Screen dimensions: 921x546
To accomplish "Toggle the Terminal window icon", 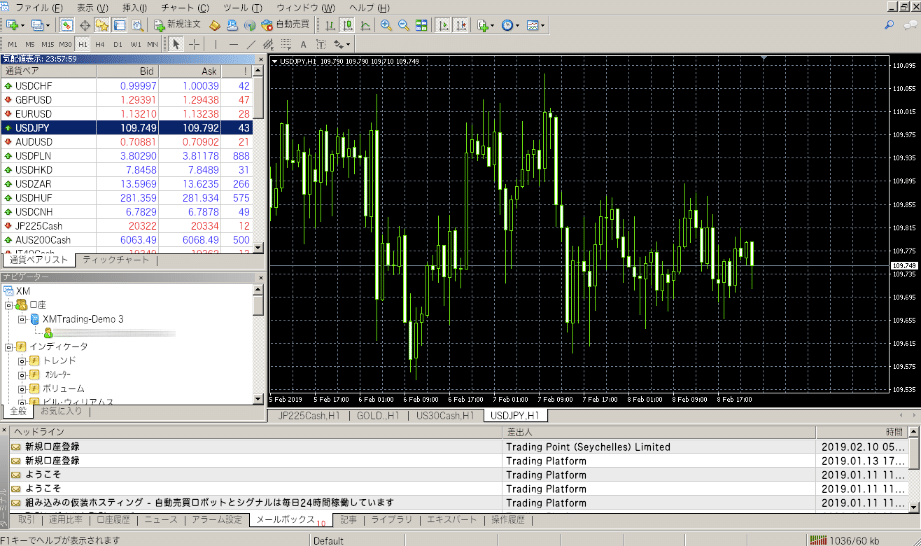I will point(120,25).
